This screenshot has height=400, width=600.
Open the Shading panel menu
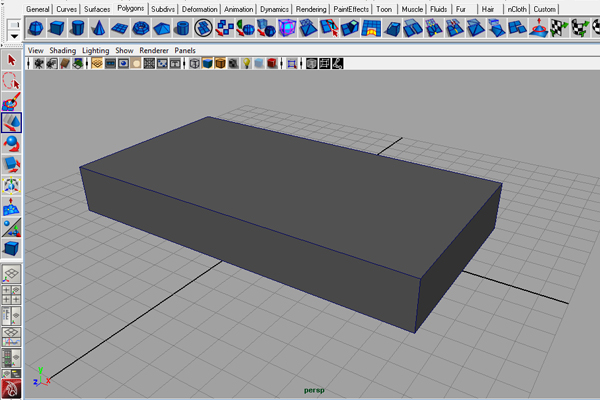(63, 49)
